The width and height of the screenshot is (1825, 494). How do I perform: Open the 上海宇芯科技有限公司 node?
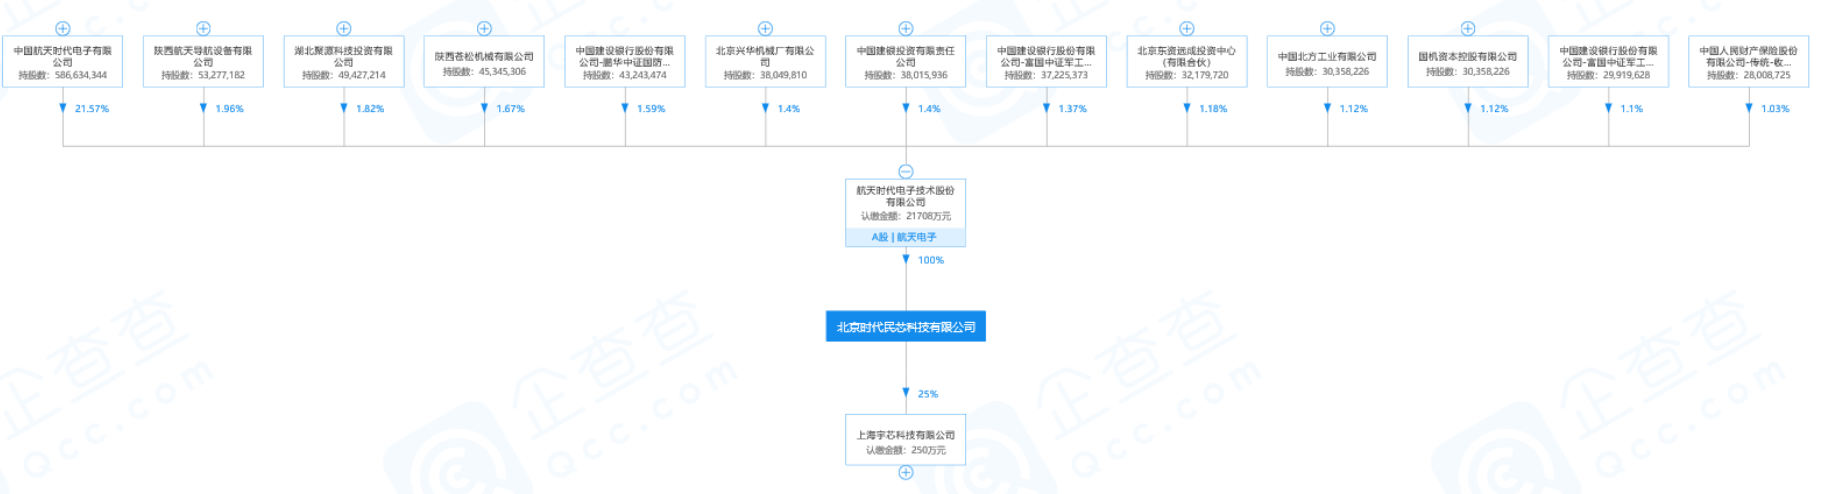click(x=906, y=440)
